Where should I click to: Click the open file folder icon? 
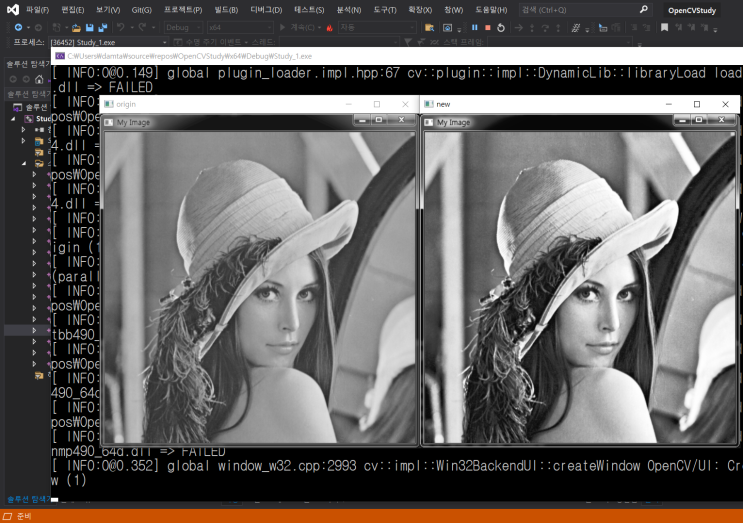[x=76, y=28]
